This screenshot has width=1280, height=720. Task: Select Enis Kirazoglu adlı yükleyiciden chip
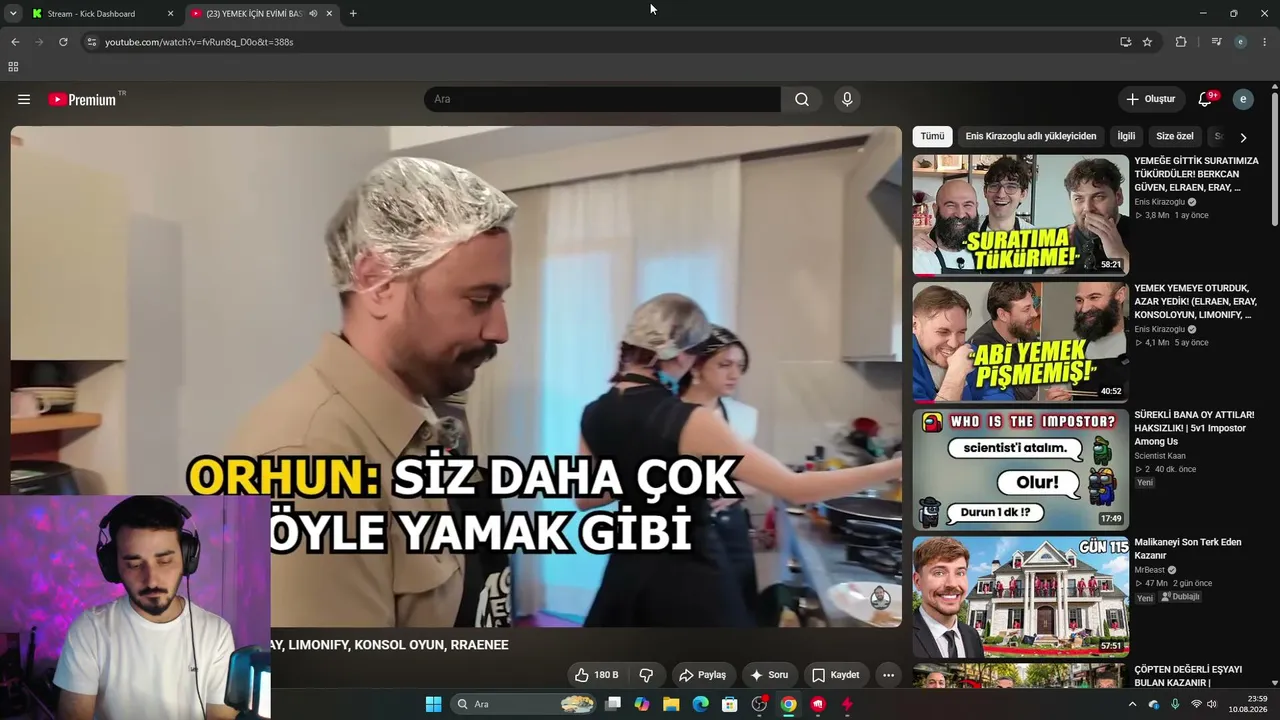pyautogui.click(x=1030, y=136)
